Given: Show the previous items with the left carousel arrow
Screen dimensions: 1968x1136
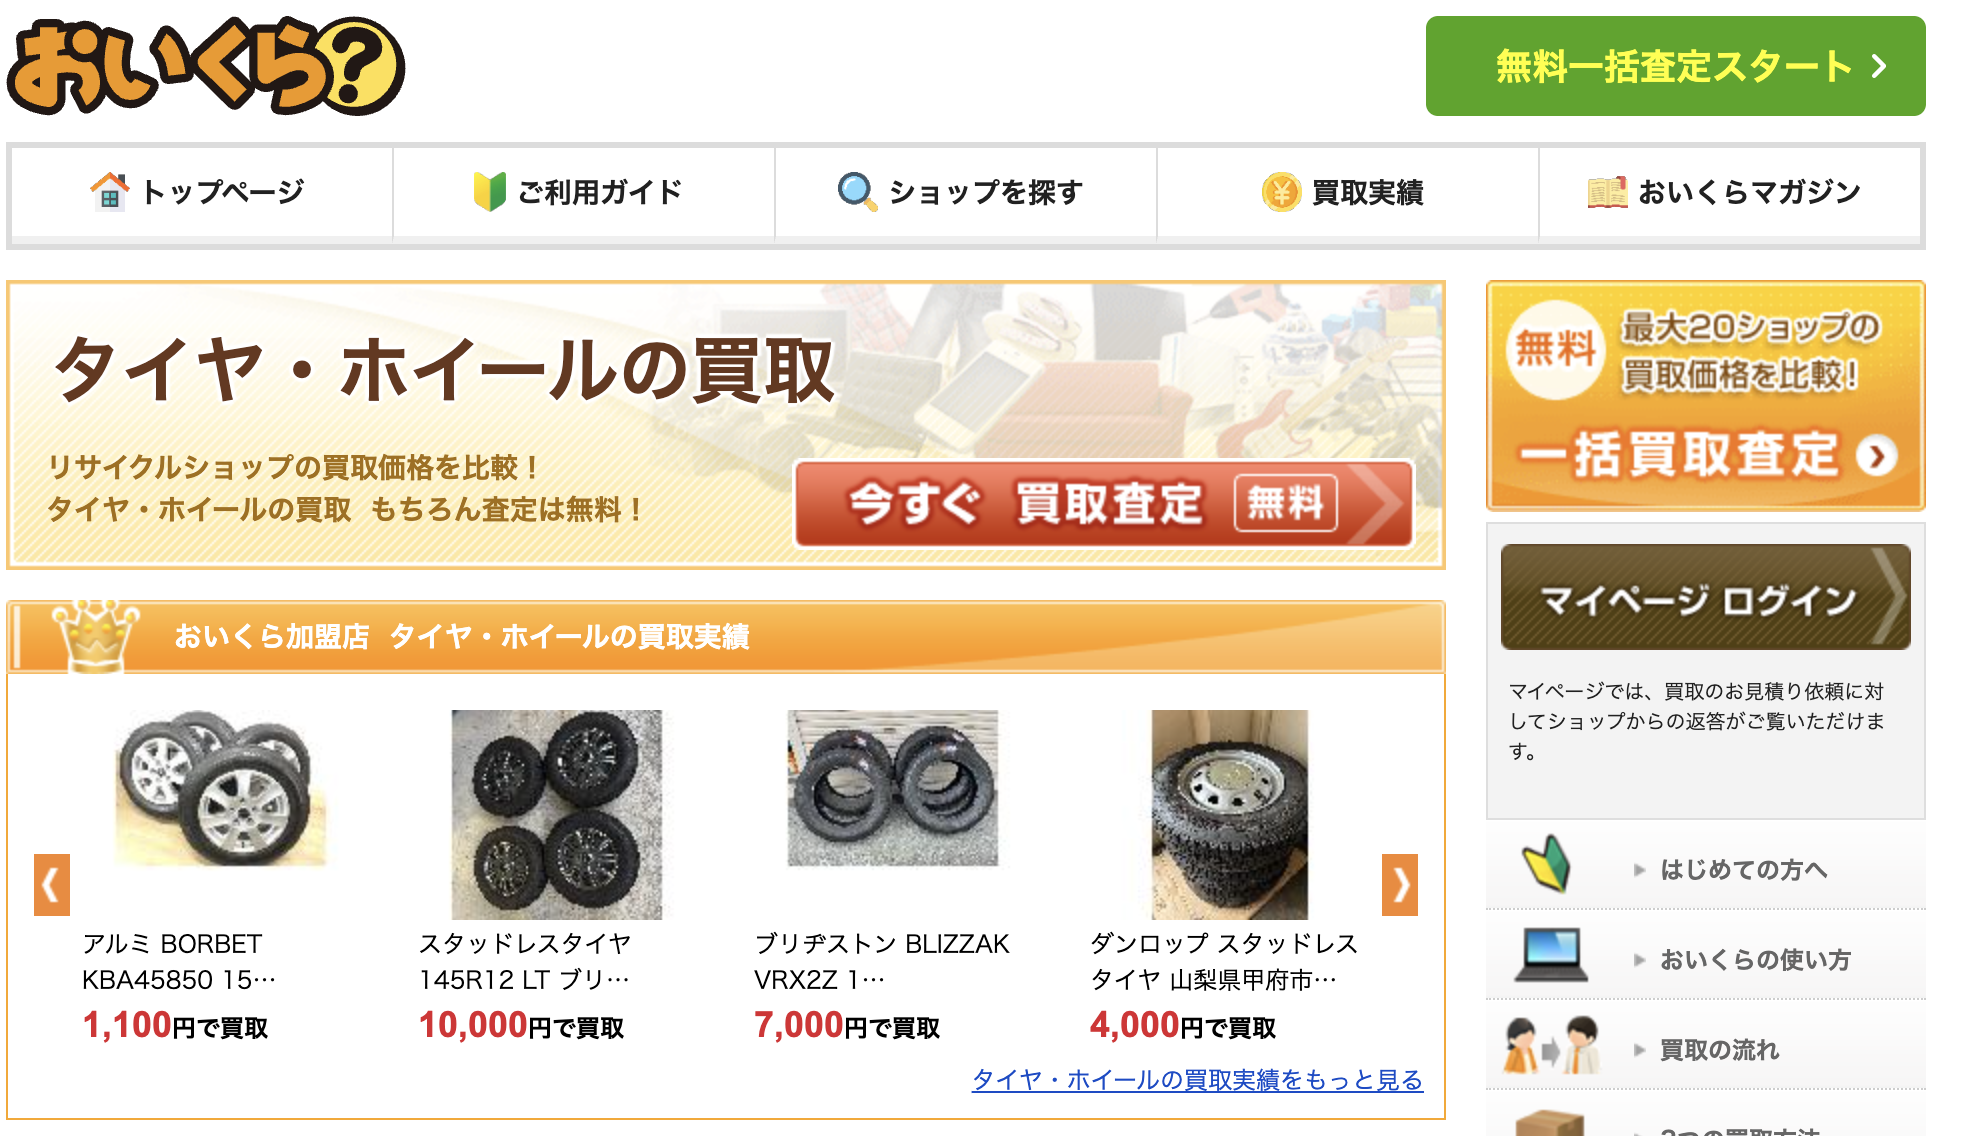Looking at the screenshot, I should 52,885.
